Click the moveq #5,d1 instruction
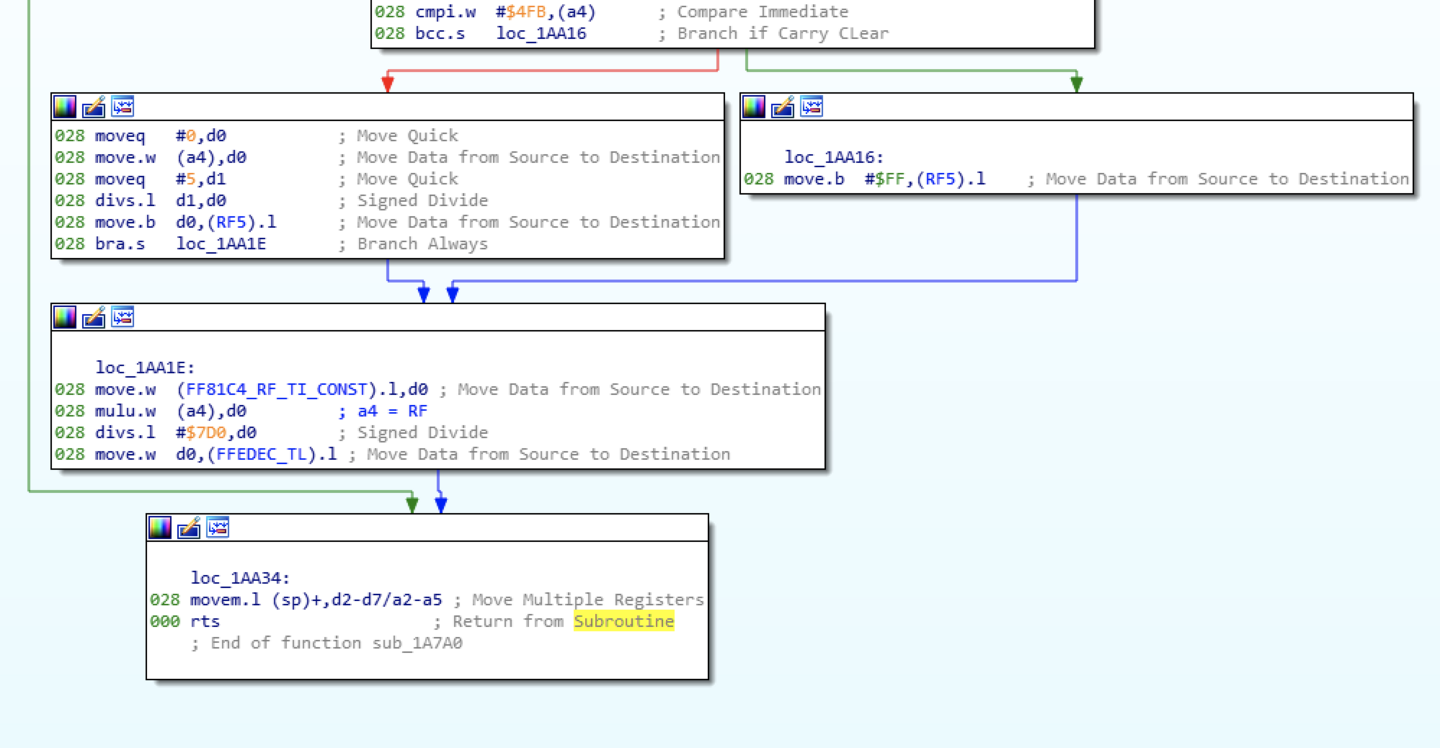The width and height of the screenshot is (1440, 748). 160,179
